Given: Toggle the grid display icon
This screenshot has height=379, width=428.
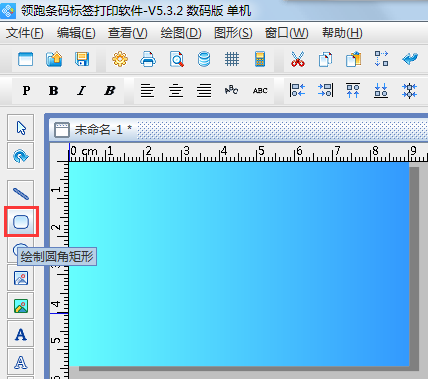Looking at the screenshot, I should pyautogui.click(x=232, y=59).
